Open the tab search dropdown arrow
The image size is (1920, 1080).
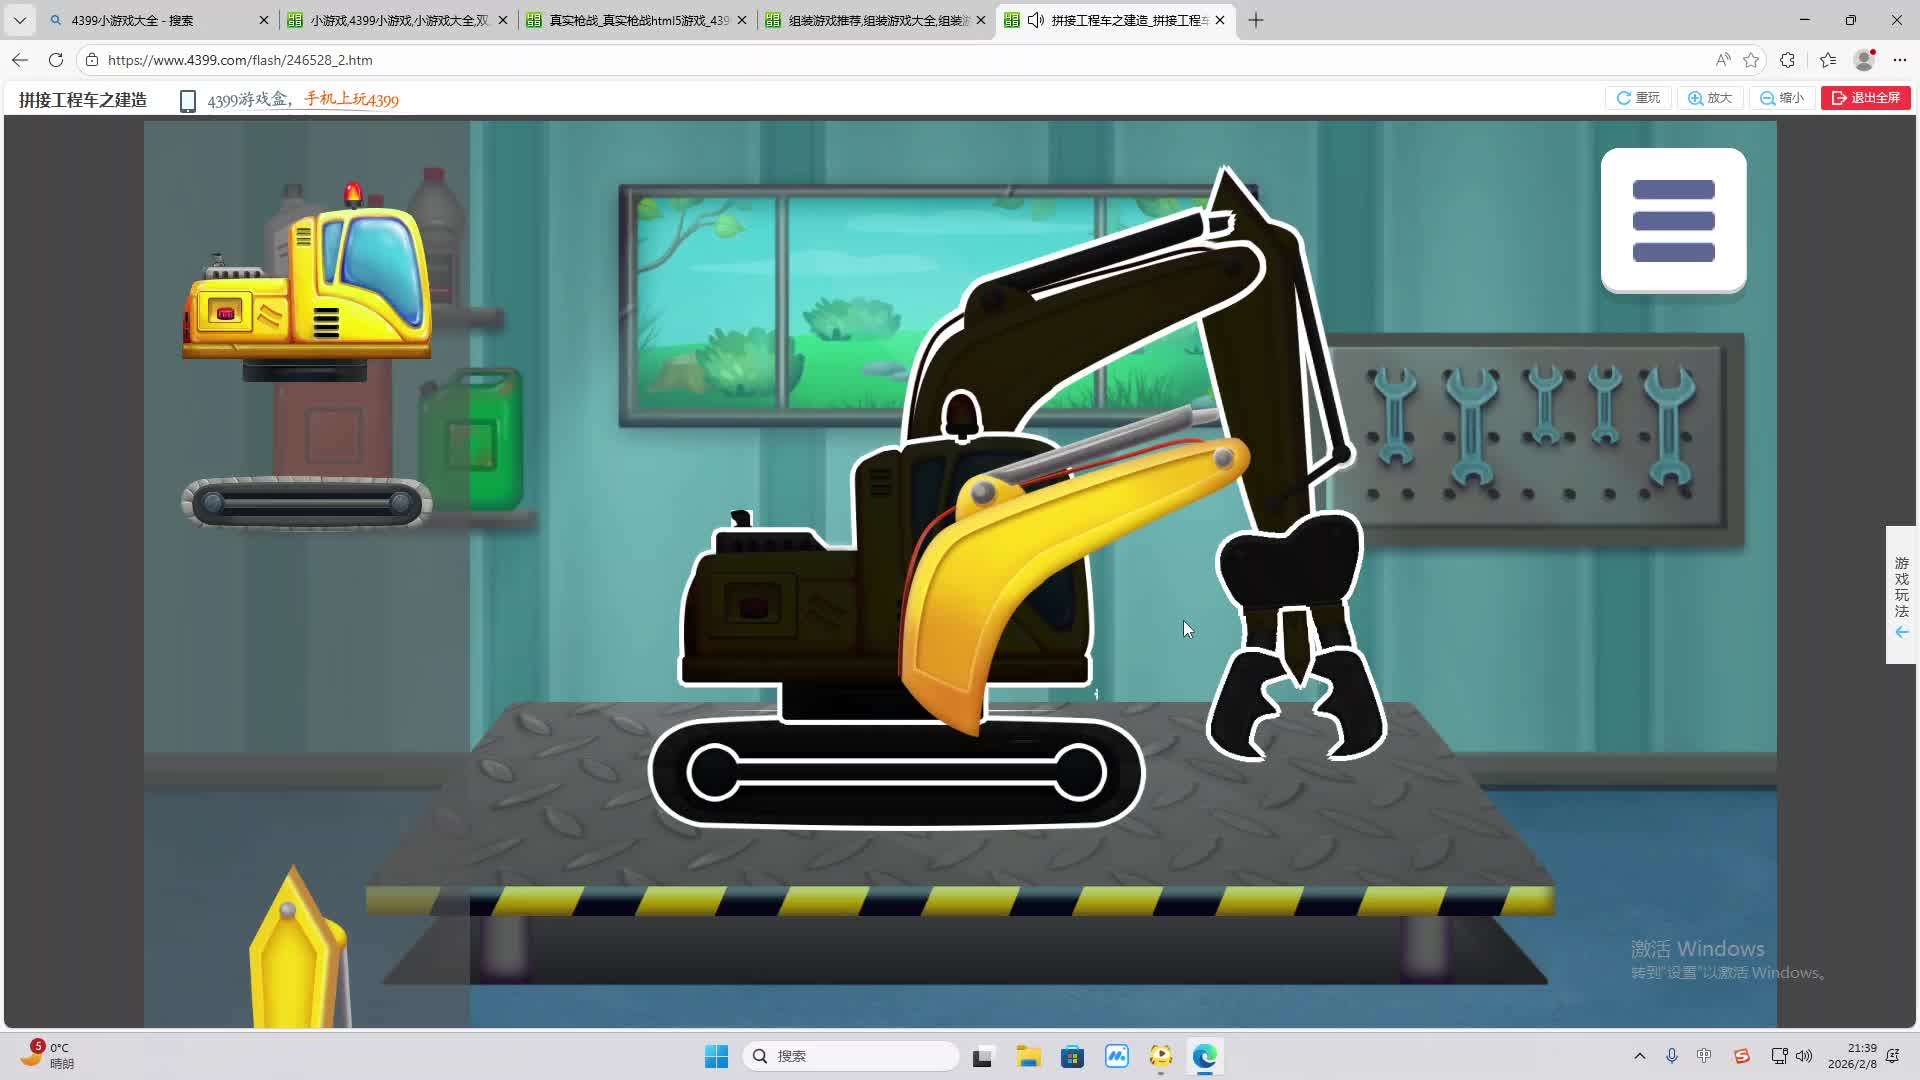pyautogui.click(x=19, y=20)
